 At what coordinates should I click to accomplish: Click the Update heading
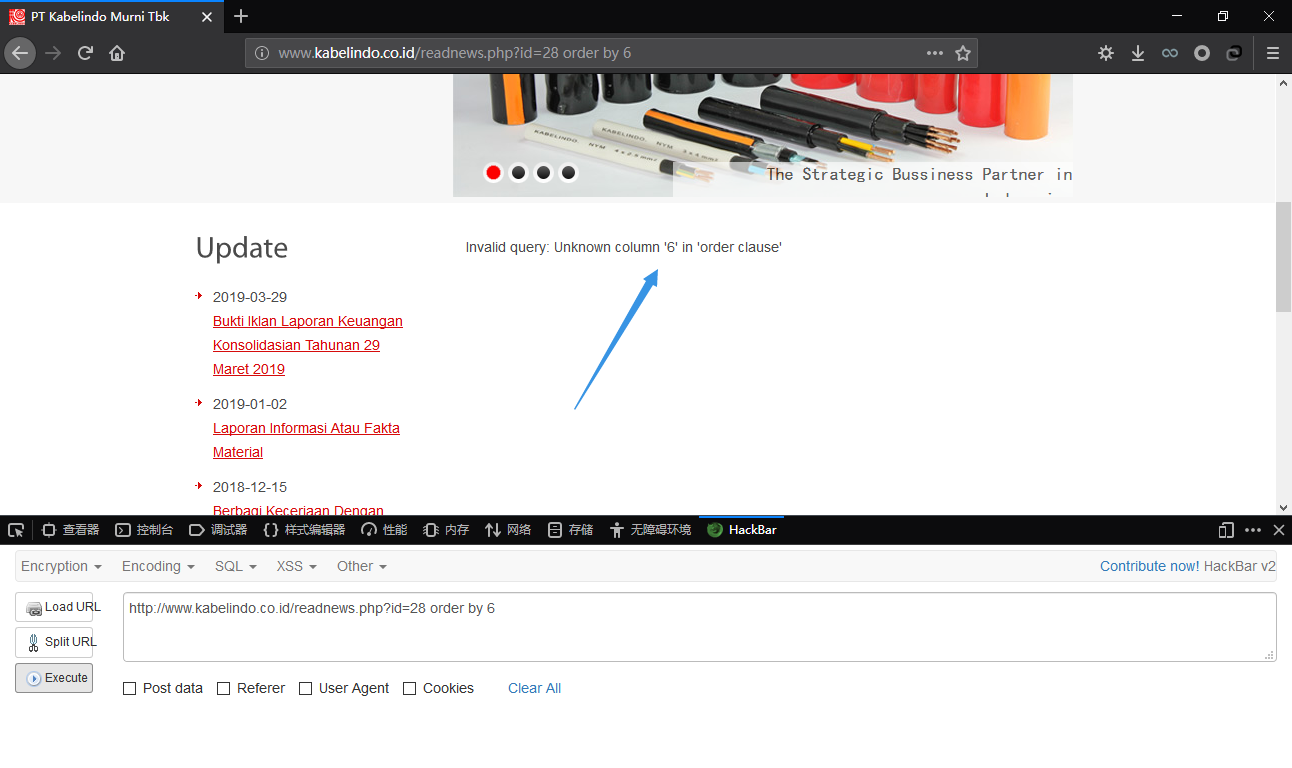(242, 248)
